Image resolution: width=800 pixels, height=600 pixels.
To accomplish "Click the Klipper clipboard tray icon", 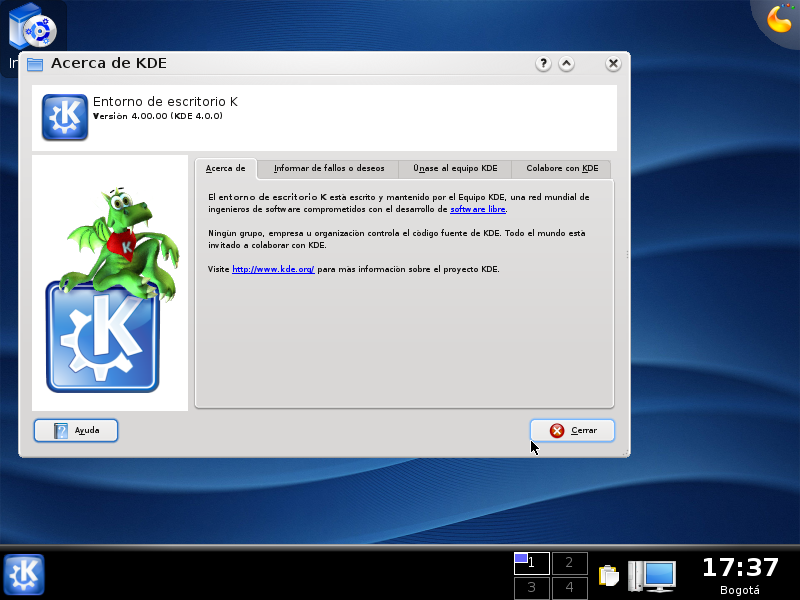I will tap(608, 575).
